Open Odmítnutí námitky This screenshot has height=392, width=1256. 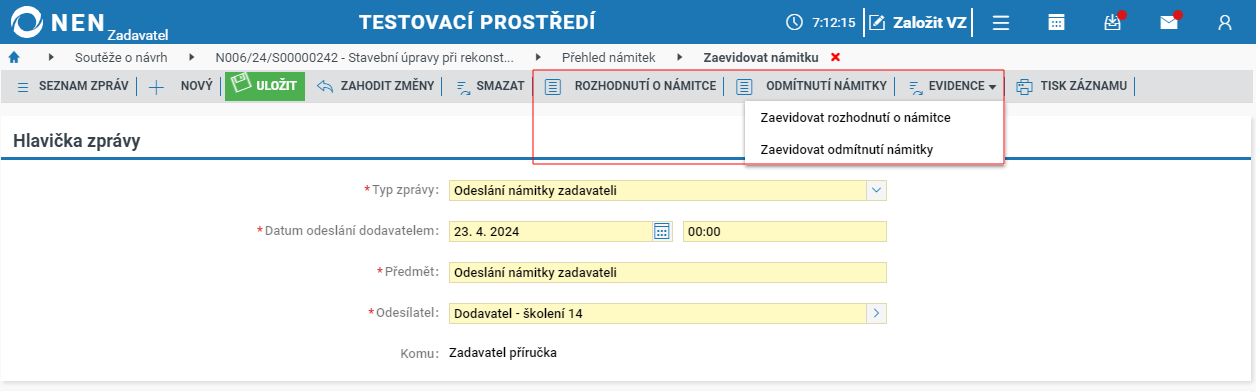[x=811, y=86]
